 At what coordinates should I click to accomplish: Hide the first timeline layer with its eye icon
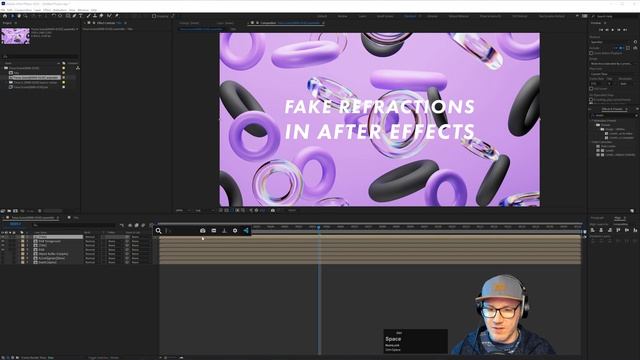[x=3, y=237]
